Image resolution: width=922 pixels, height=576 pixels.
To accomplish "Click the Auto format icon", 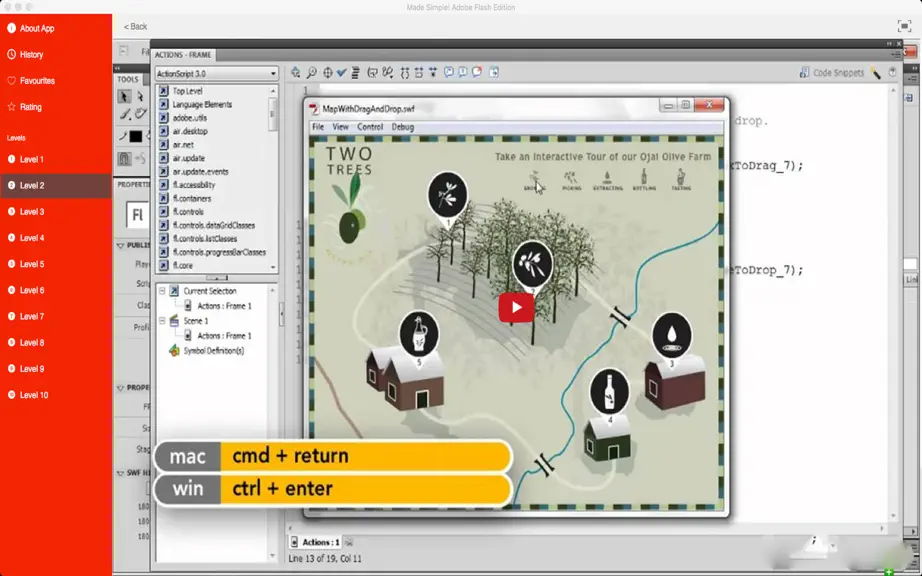I will (x=355, y=72).
